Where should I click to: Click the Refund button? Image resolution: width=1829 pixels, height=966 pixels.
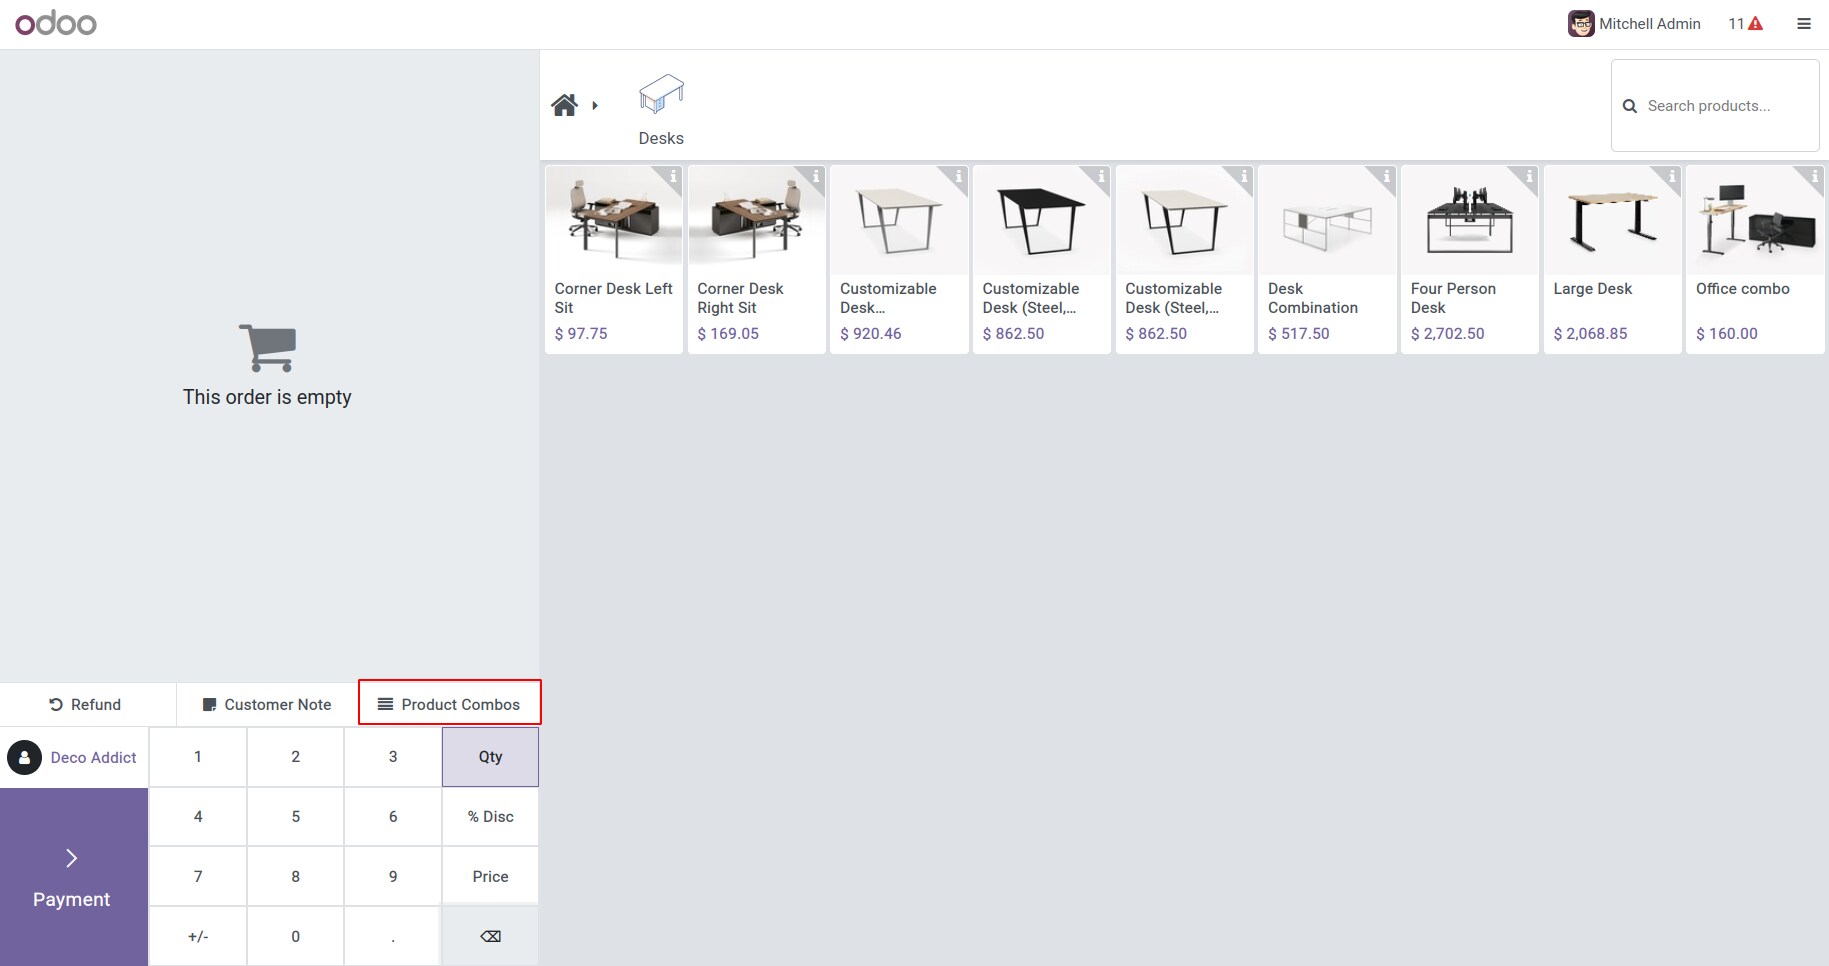coord(86,705)
